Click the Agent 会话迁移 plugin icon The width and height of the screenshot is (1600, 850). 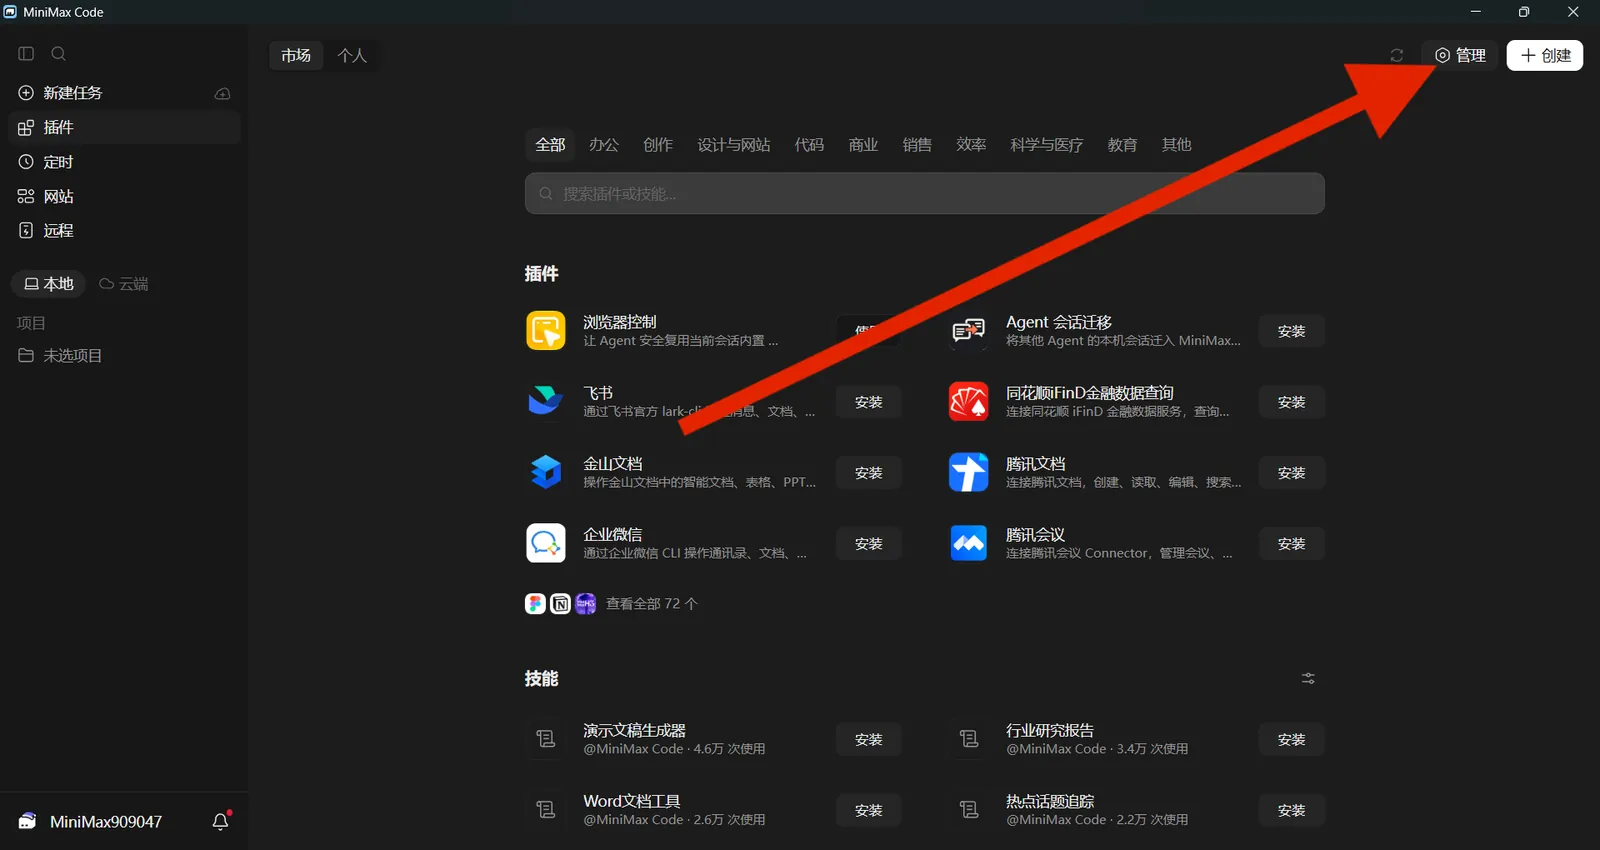pos(968,331)
